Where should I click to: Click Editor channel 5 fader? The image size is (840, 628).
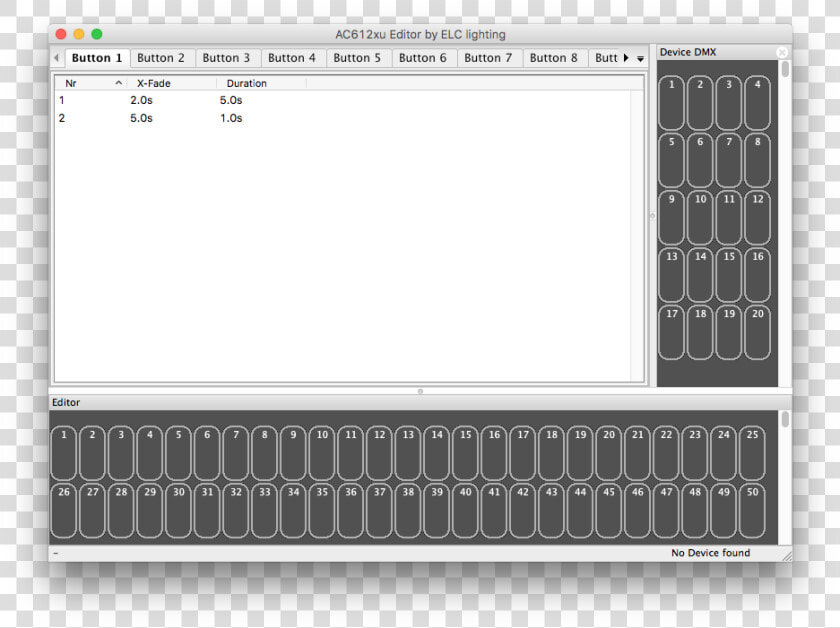pyautogui.click(x=178, y=453)
